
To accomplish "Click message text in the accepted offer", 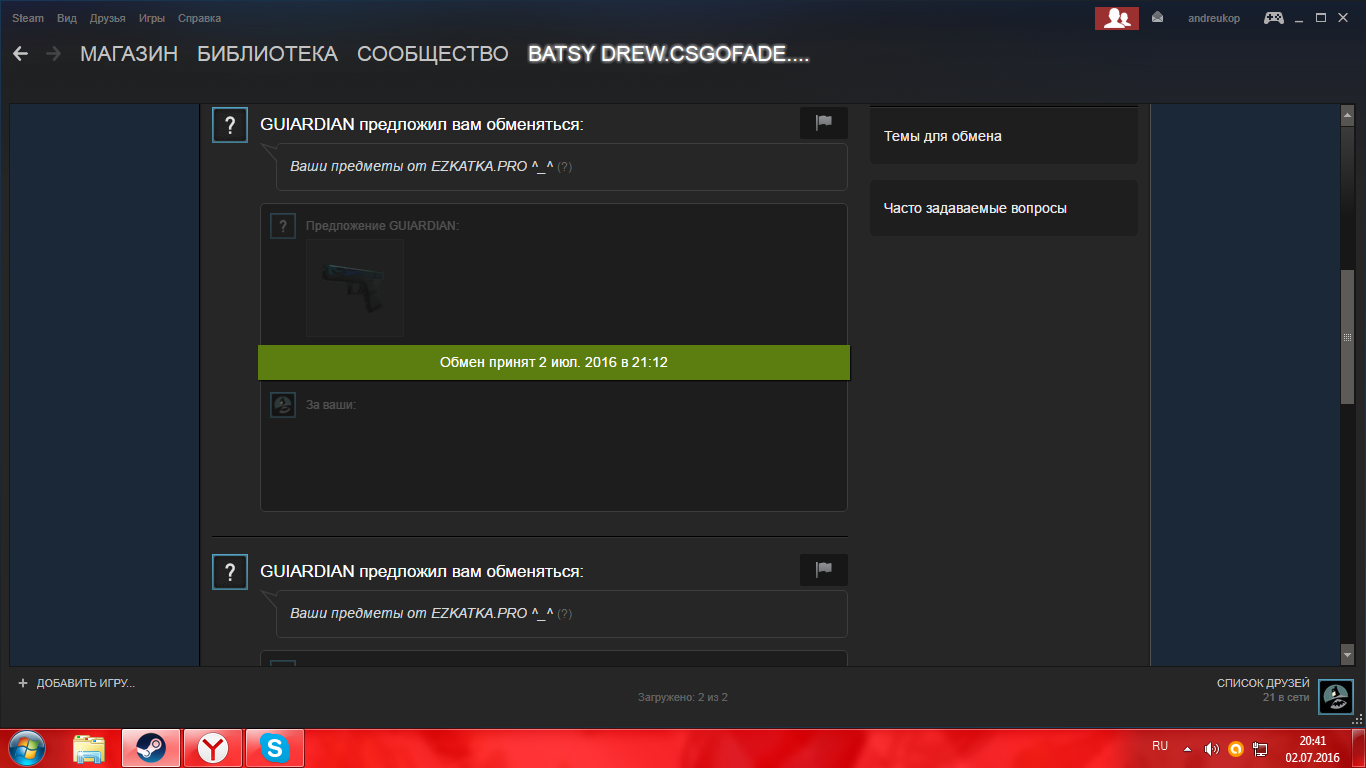I will coord(422,167).
